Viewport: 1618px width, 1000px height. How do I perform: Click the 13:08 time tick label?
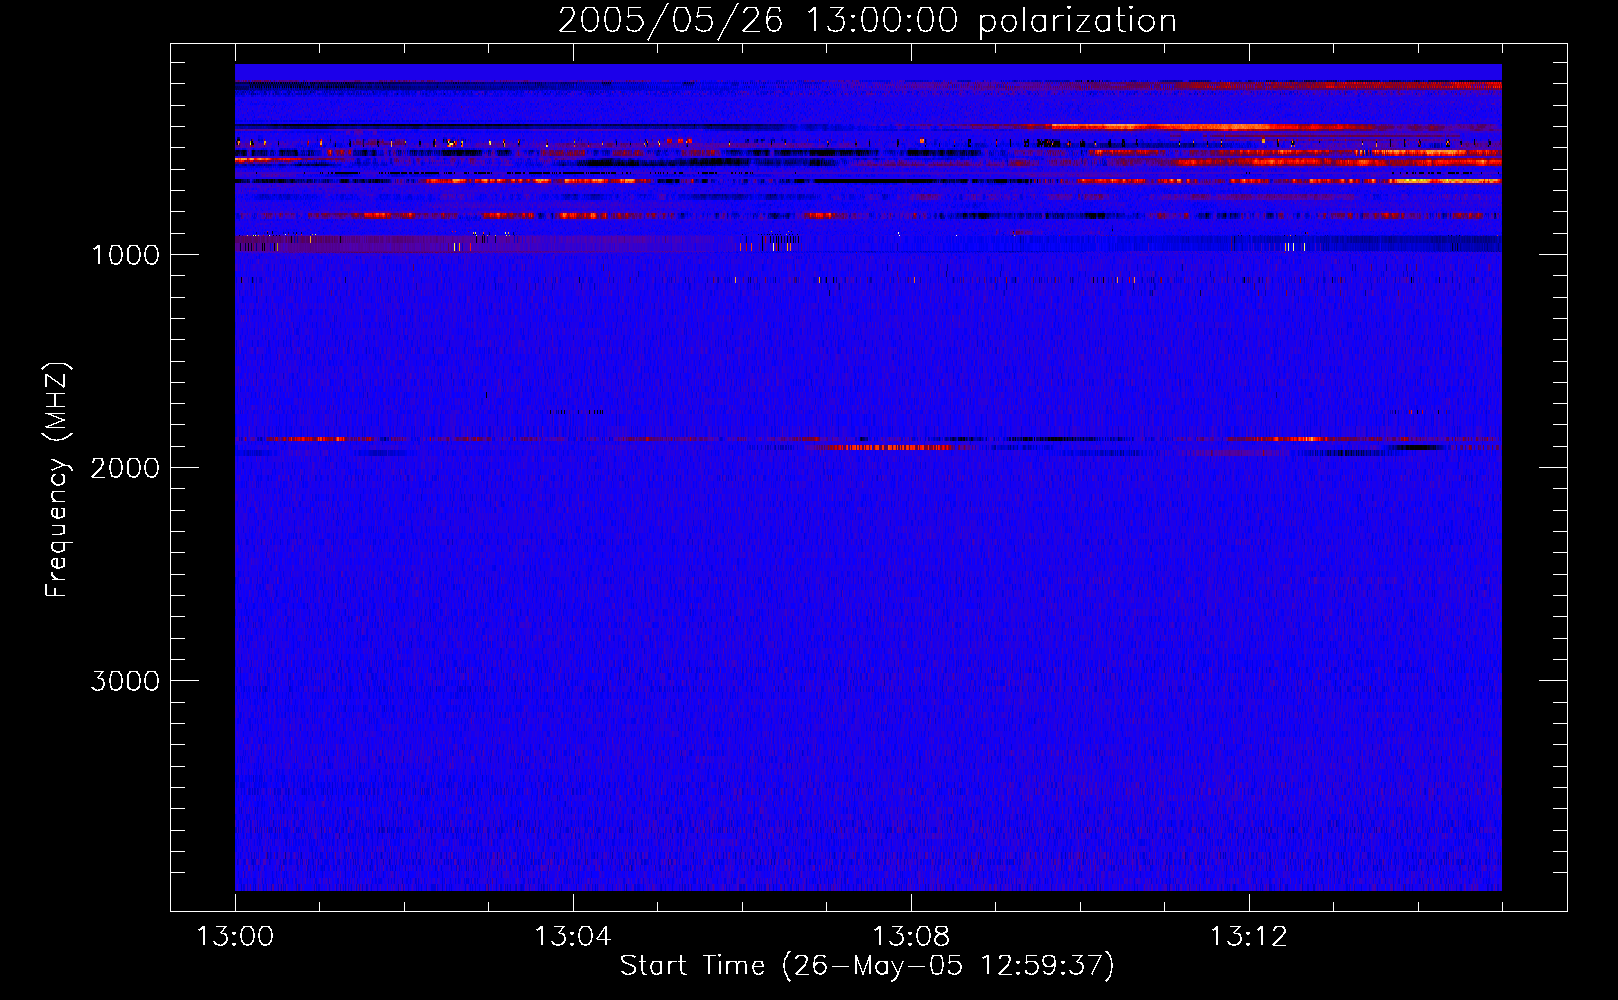pyautogui.click(x=911, y=937)
